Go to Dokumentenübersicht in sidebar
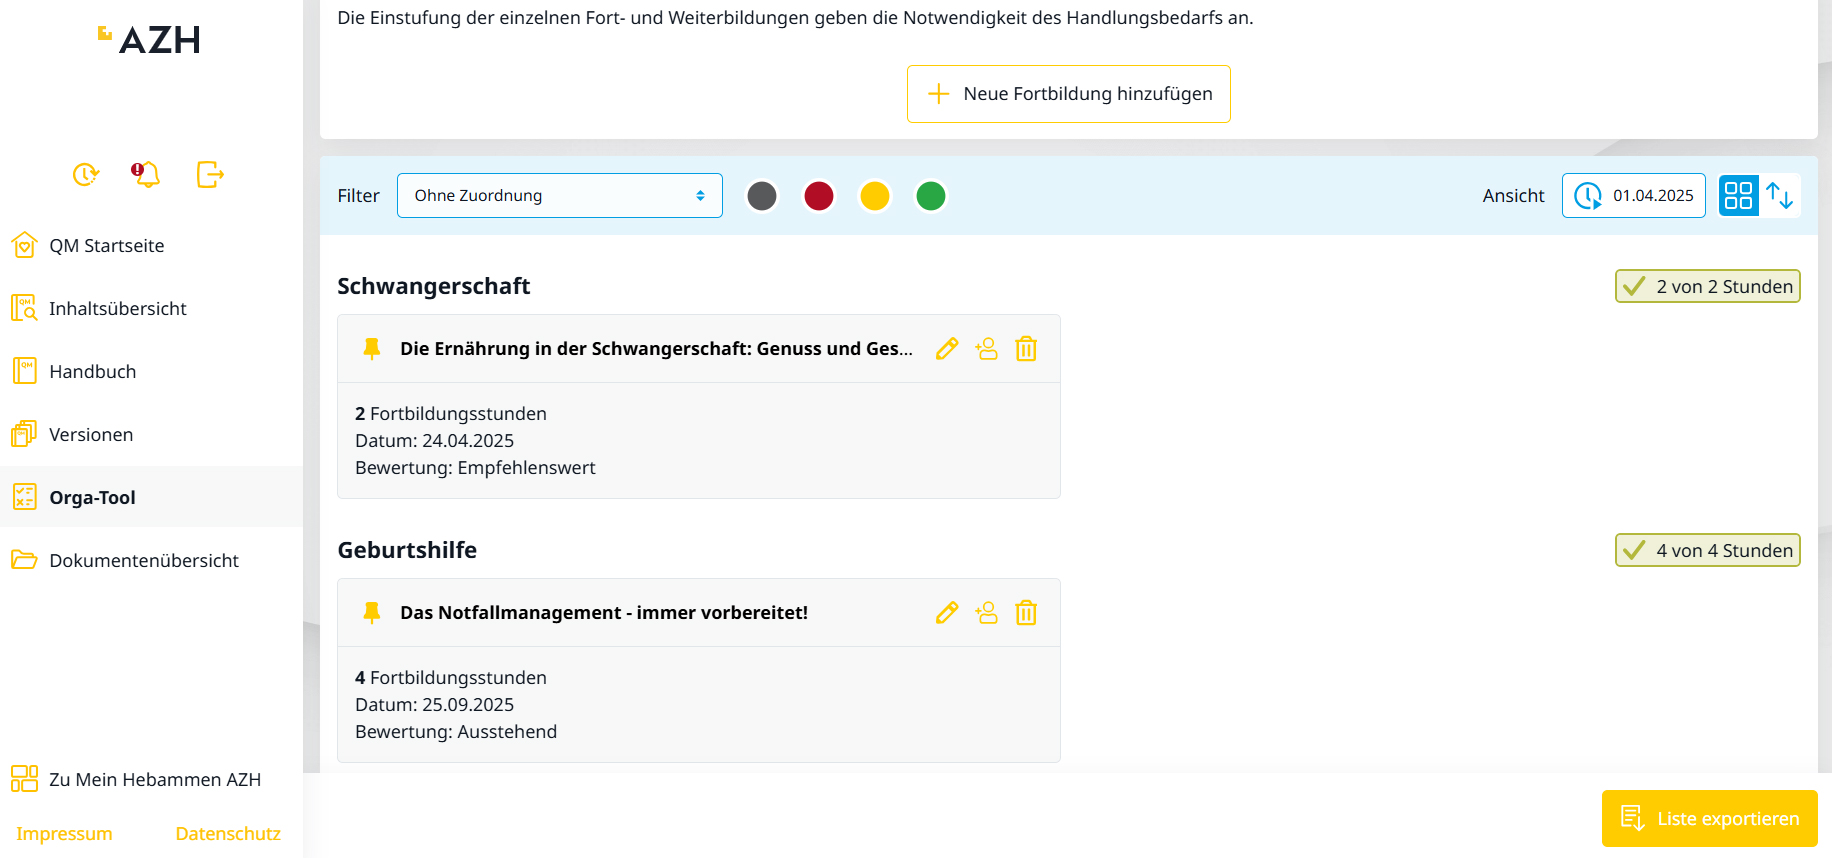The height and width of the screenshot is (858, 1832). tap(143, 560)
